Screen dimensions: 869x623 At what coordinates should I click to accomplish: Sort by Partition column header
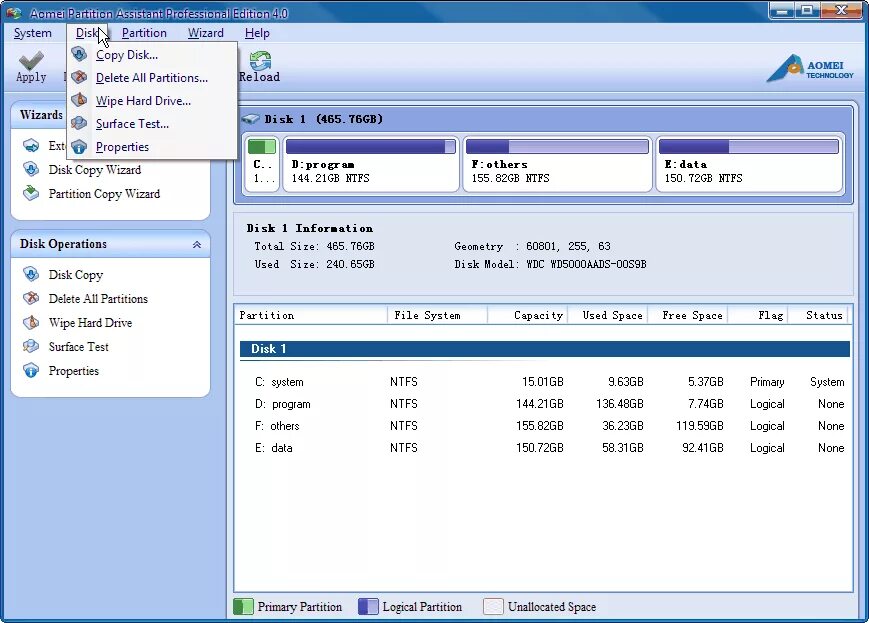(x=310, y=315)
